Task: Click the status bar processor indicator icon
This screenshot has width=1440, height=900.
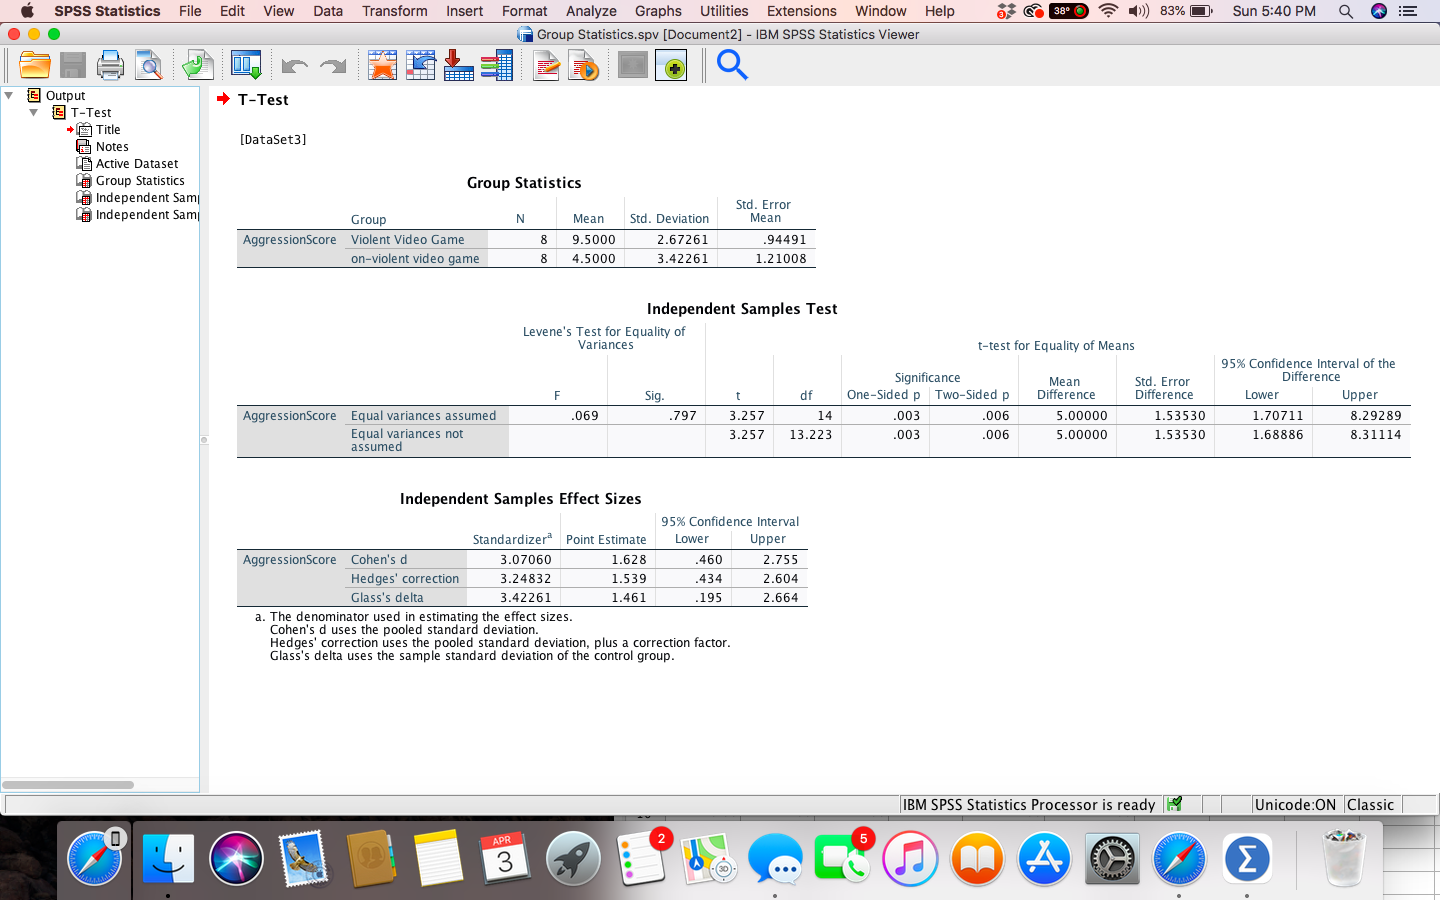Action: 1175,804
